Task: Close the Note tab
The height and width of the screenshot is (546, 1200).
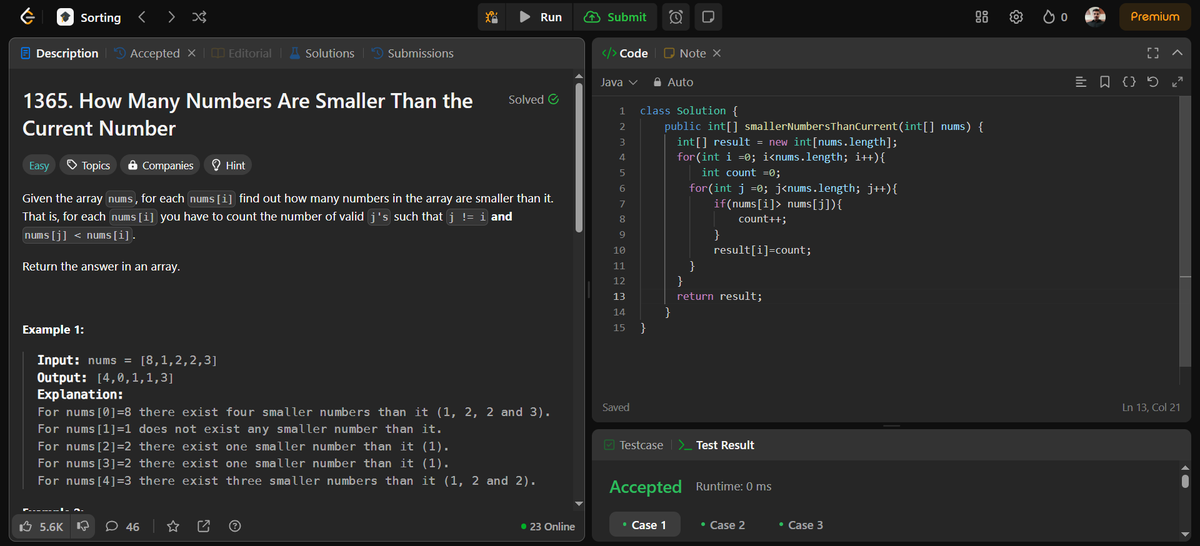Action: (717, 53)
